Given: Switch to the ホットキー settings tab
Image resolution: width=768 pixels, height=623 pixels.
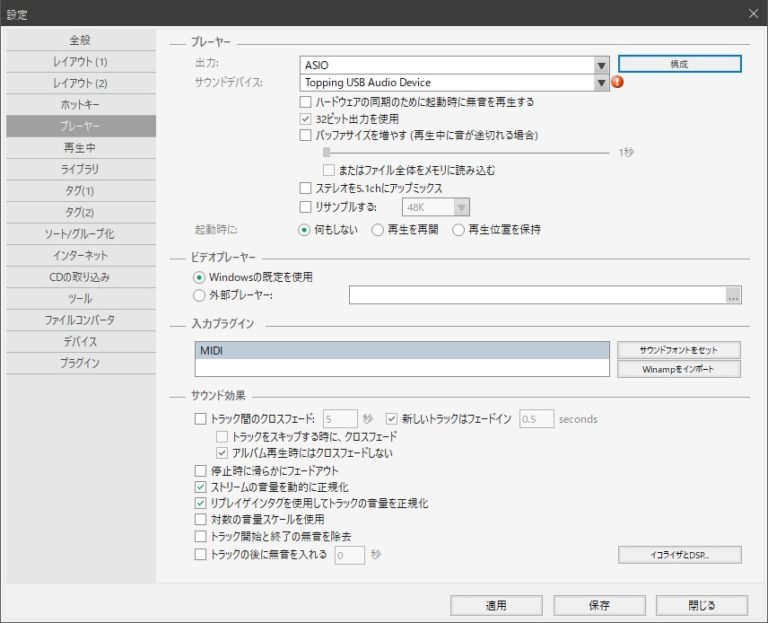Looking at the screenshot, I should click(x=80, y=104).
